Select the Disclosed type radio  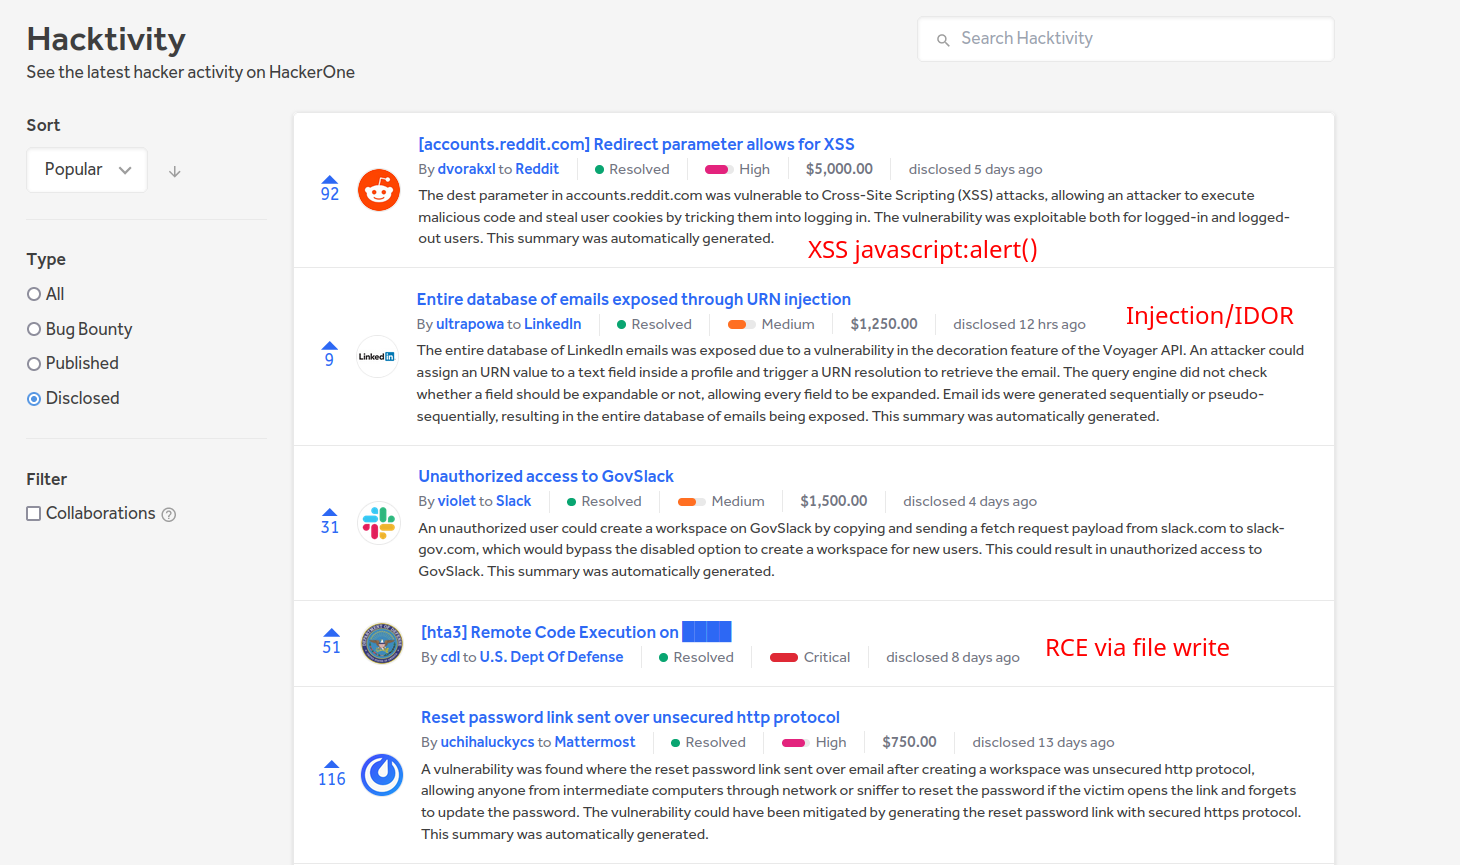34,399
